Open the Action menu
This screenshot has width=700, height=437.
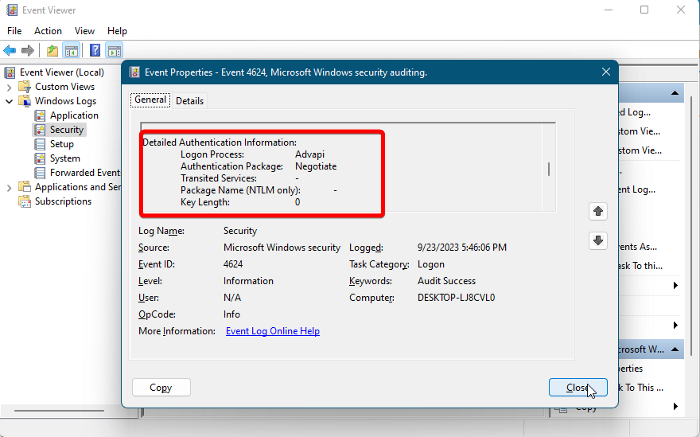48,31
